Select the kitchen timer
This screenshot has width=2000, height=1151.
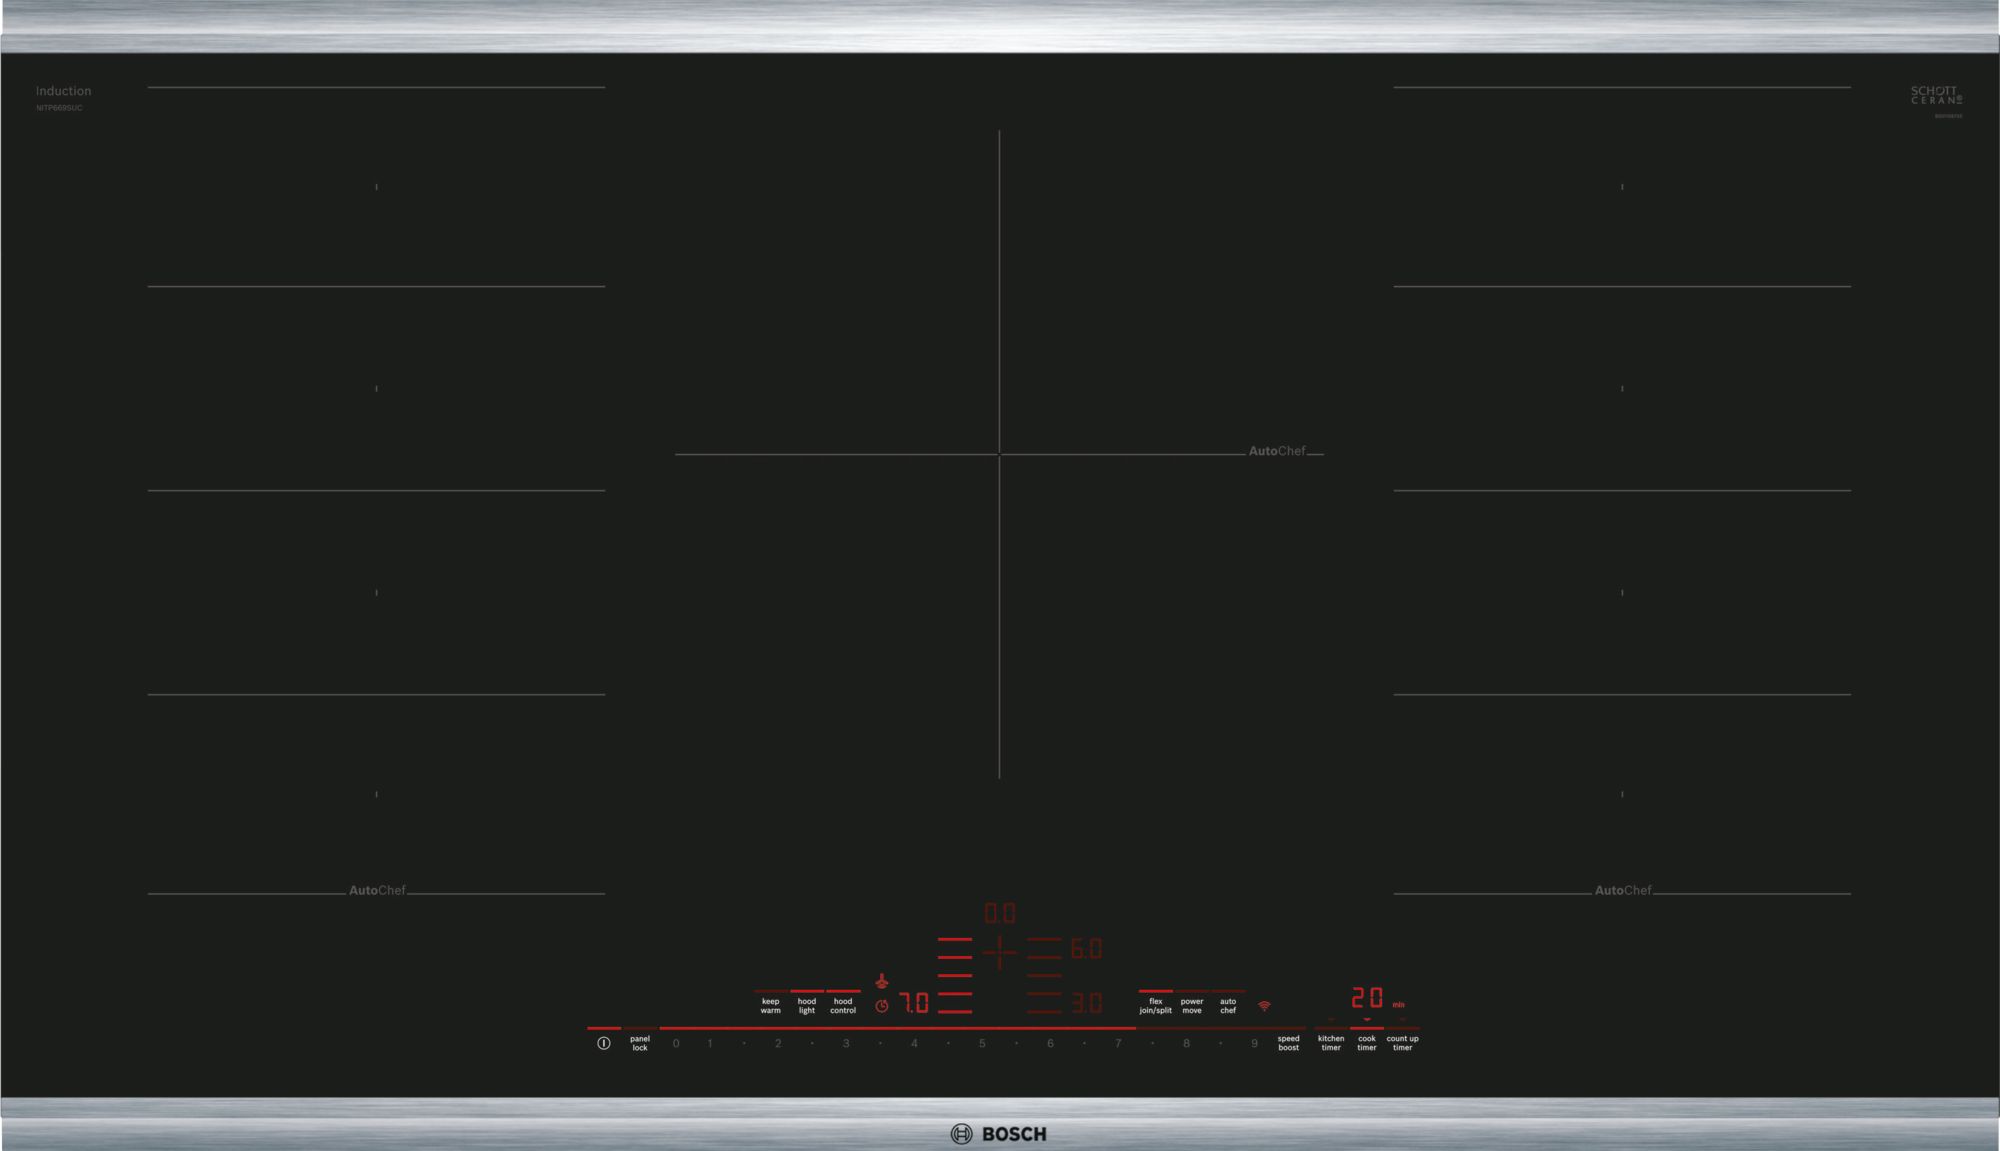click(x=1331, y=1043)
